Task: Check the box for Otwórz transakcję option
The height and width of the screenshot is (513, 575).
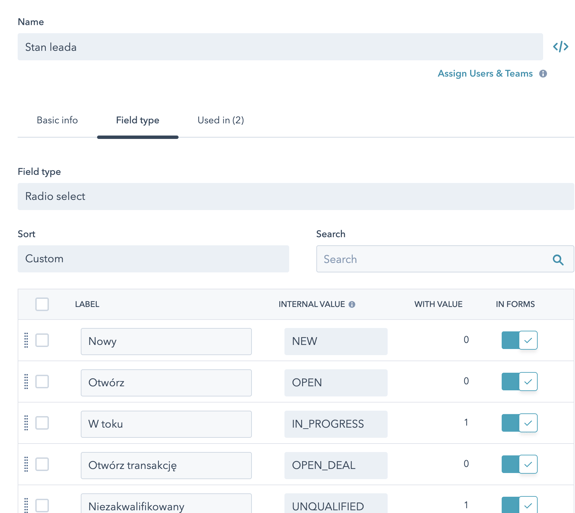Action: [x=42, y=464]
